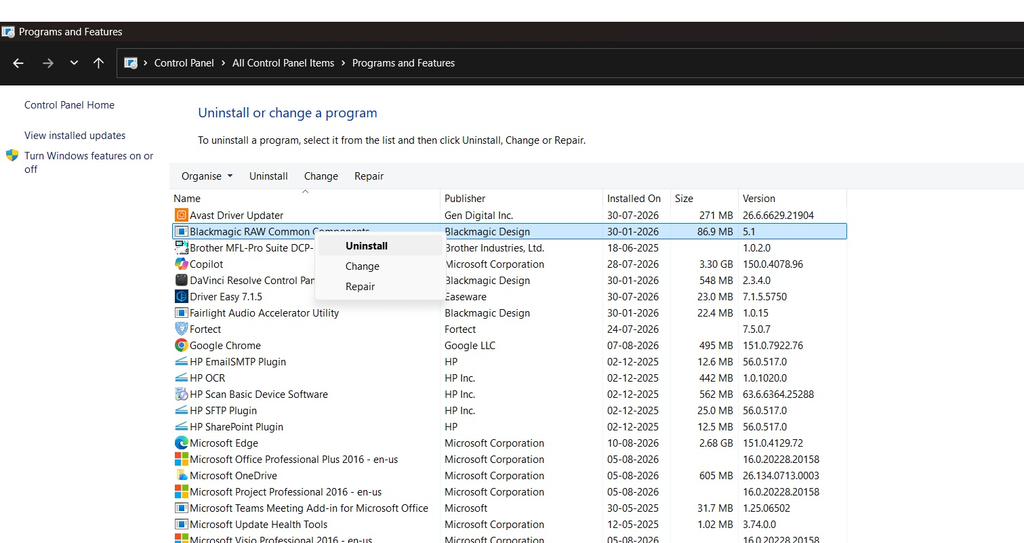Screen dimensions: 1024x543
Task: Click Change in the toolbar
Action: click(321, 176)
